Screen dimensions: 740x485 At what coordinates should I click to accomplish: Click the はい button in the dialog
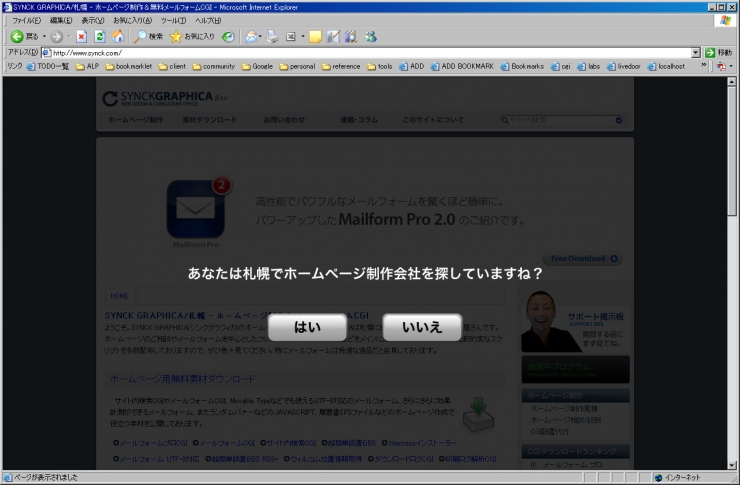point(307,327)
